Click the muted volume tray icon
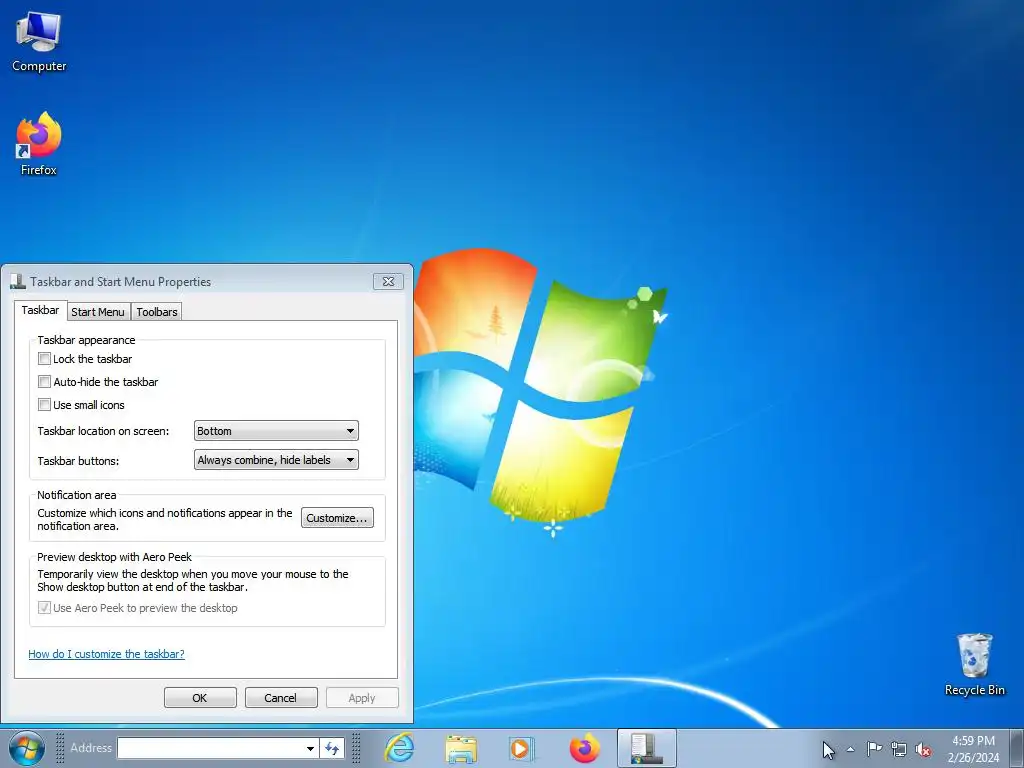1024x768 pixels. click(923, 749)
